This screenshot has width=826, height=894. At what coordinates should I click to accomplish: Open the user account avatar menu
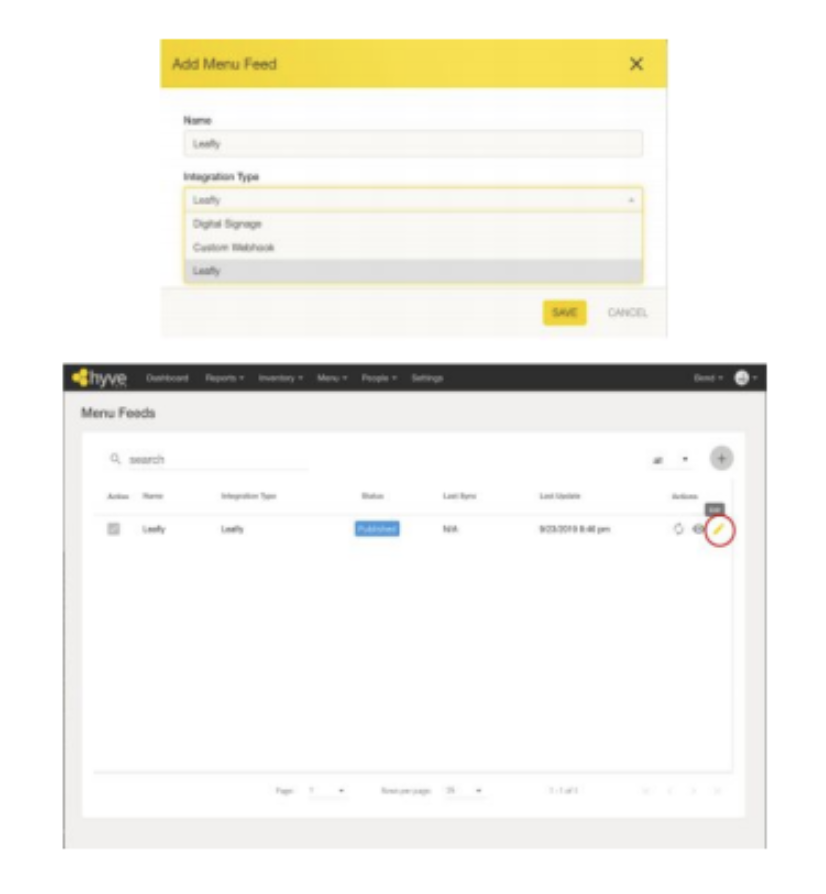pos(746,378)
